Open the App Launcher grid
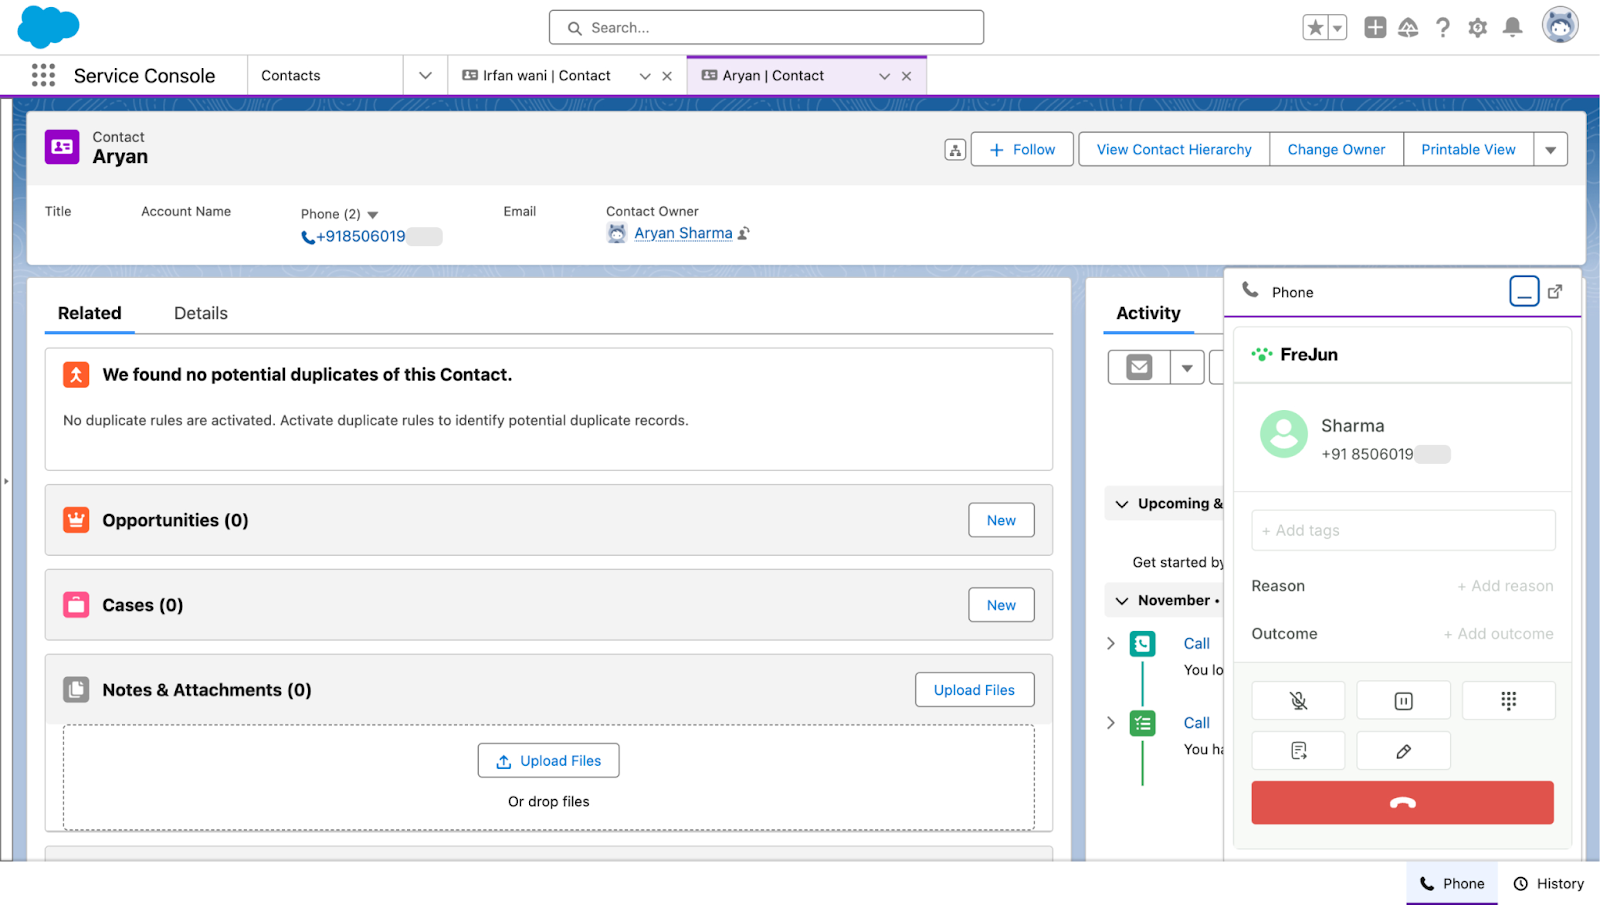Image resolution: width=1600 pixels, height=905 pixels. pos(43,76)
